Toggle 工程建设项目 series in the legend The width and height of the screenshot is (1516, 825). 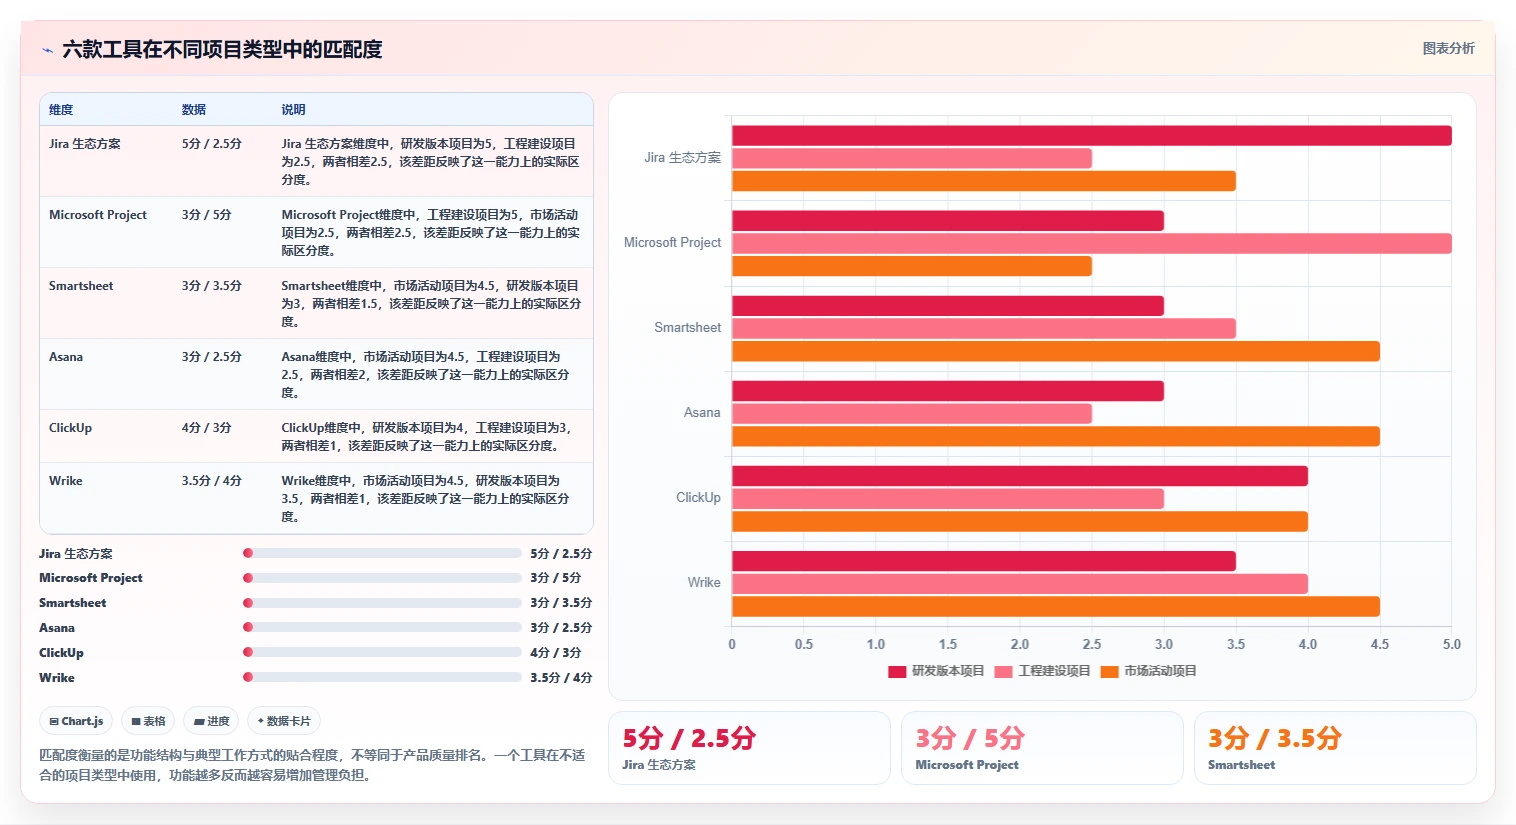[x=1042, y=671]
